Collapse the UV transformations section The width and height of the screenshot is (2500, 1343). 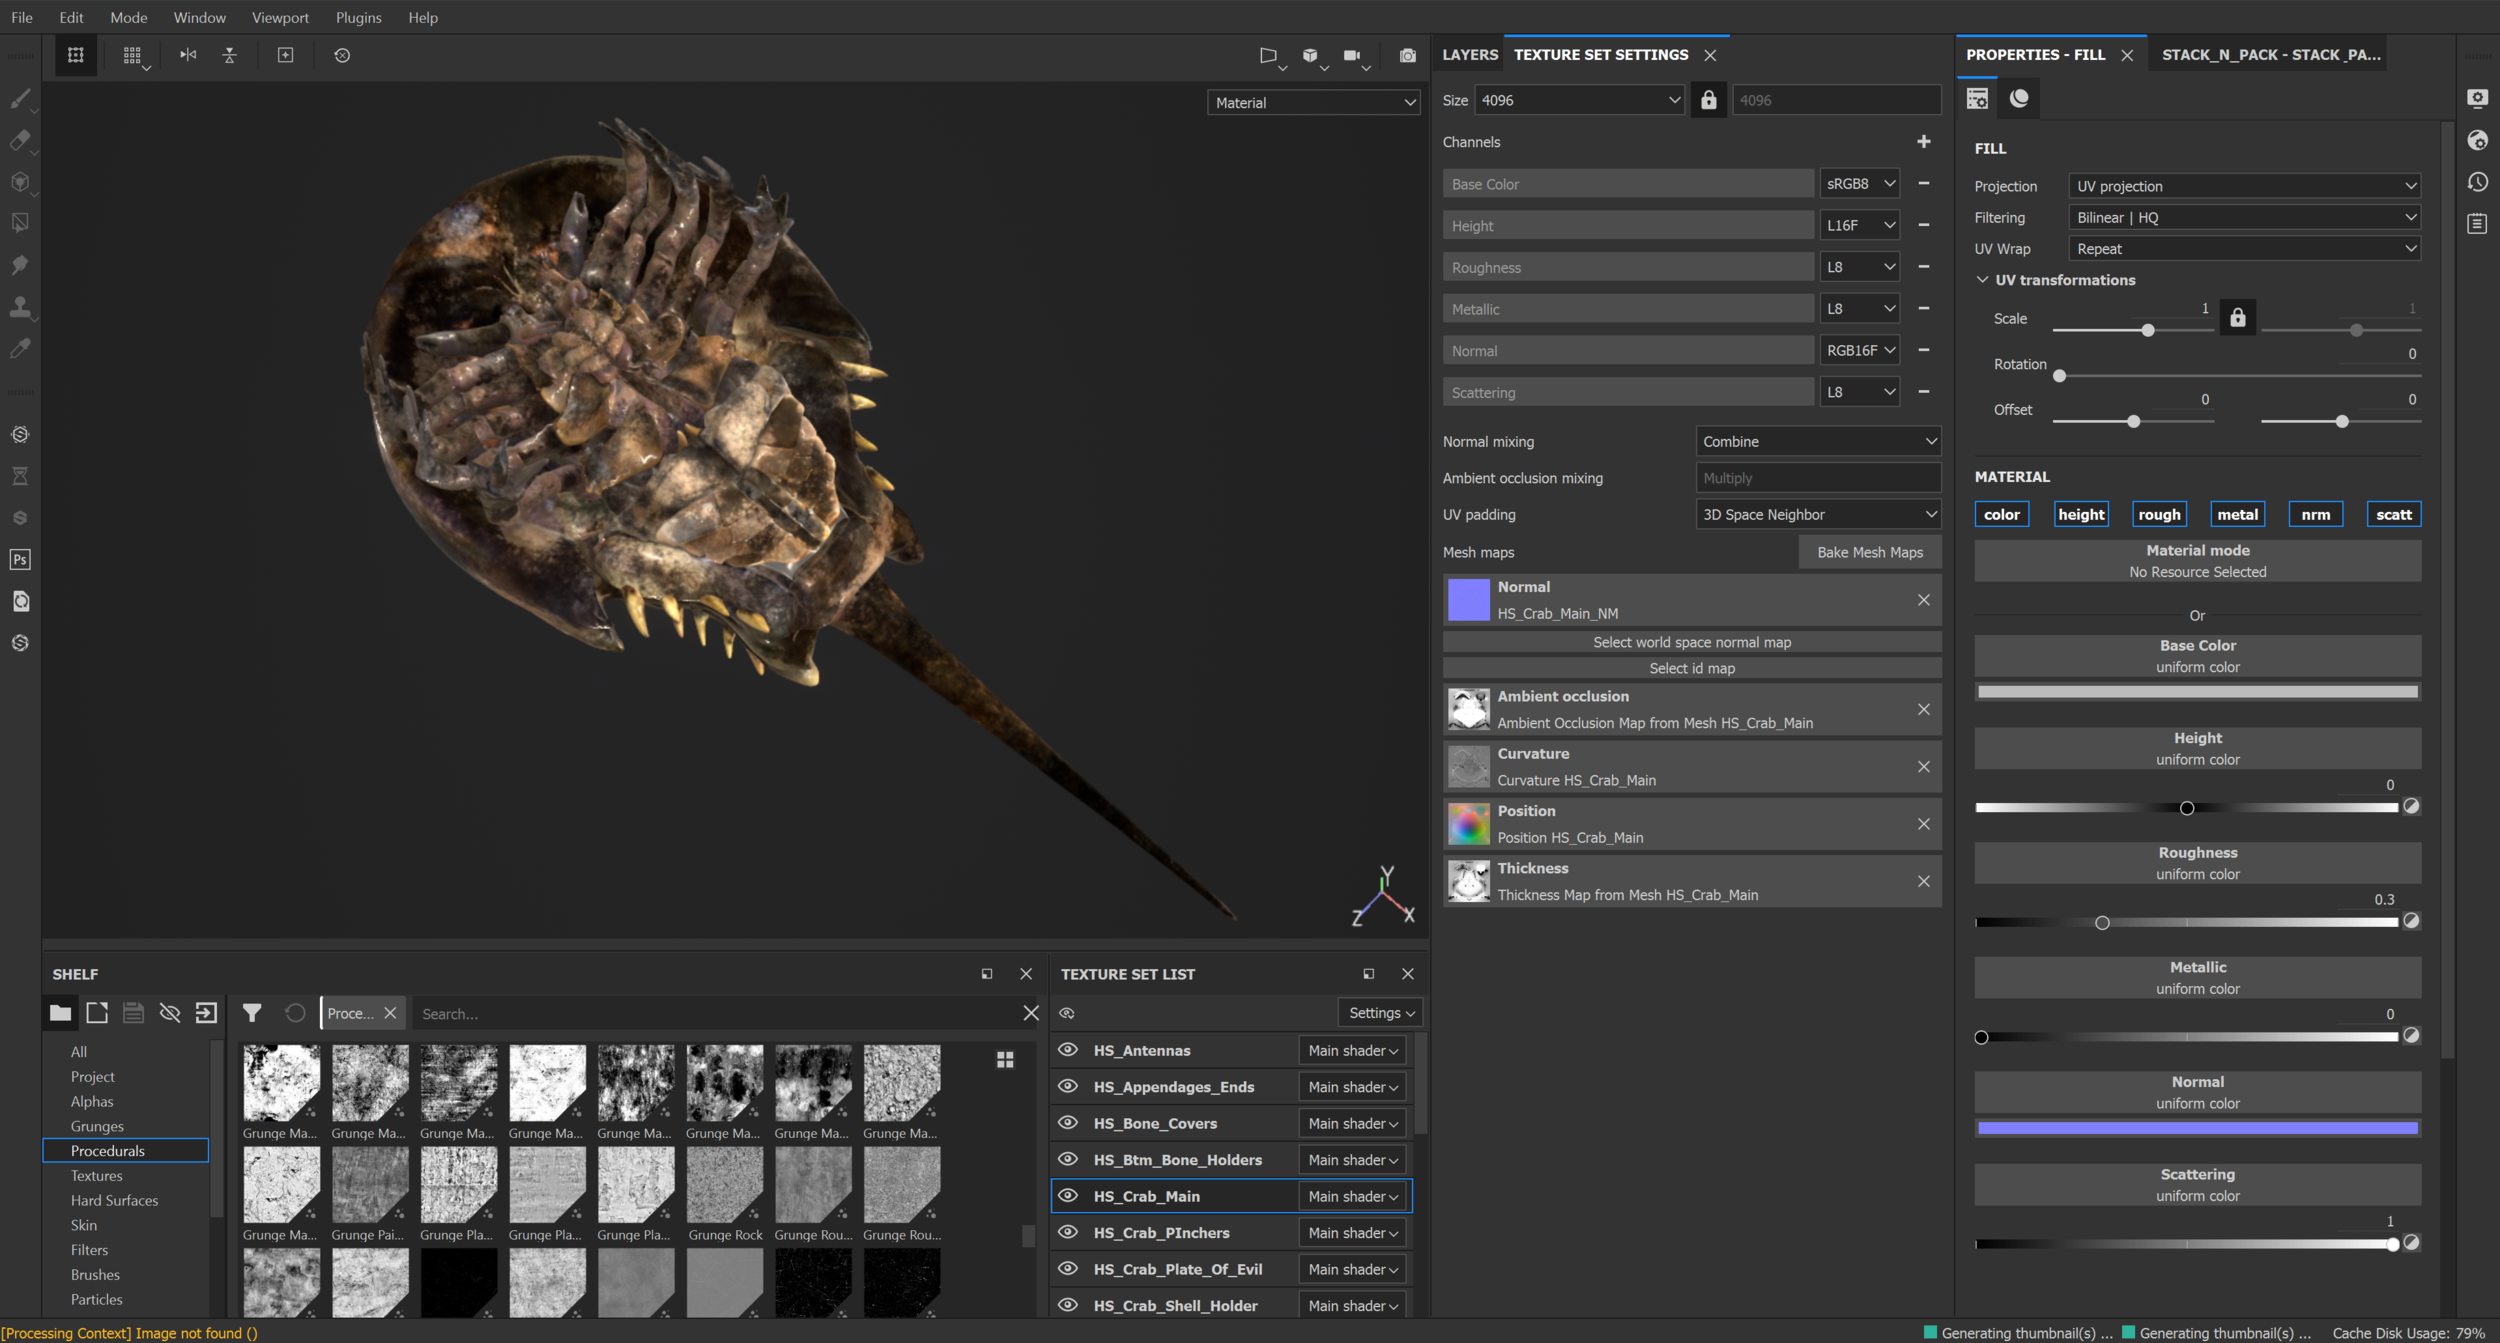(1982, 280)
